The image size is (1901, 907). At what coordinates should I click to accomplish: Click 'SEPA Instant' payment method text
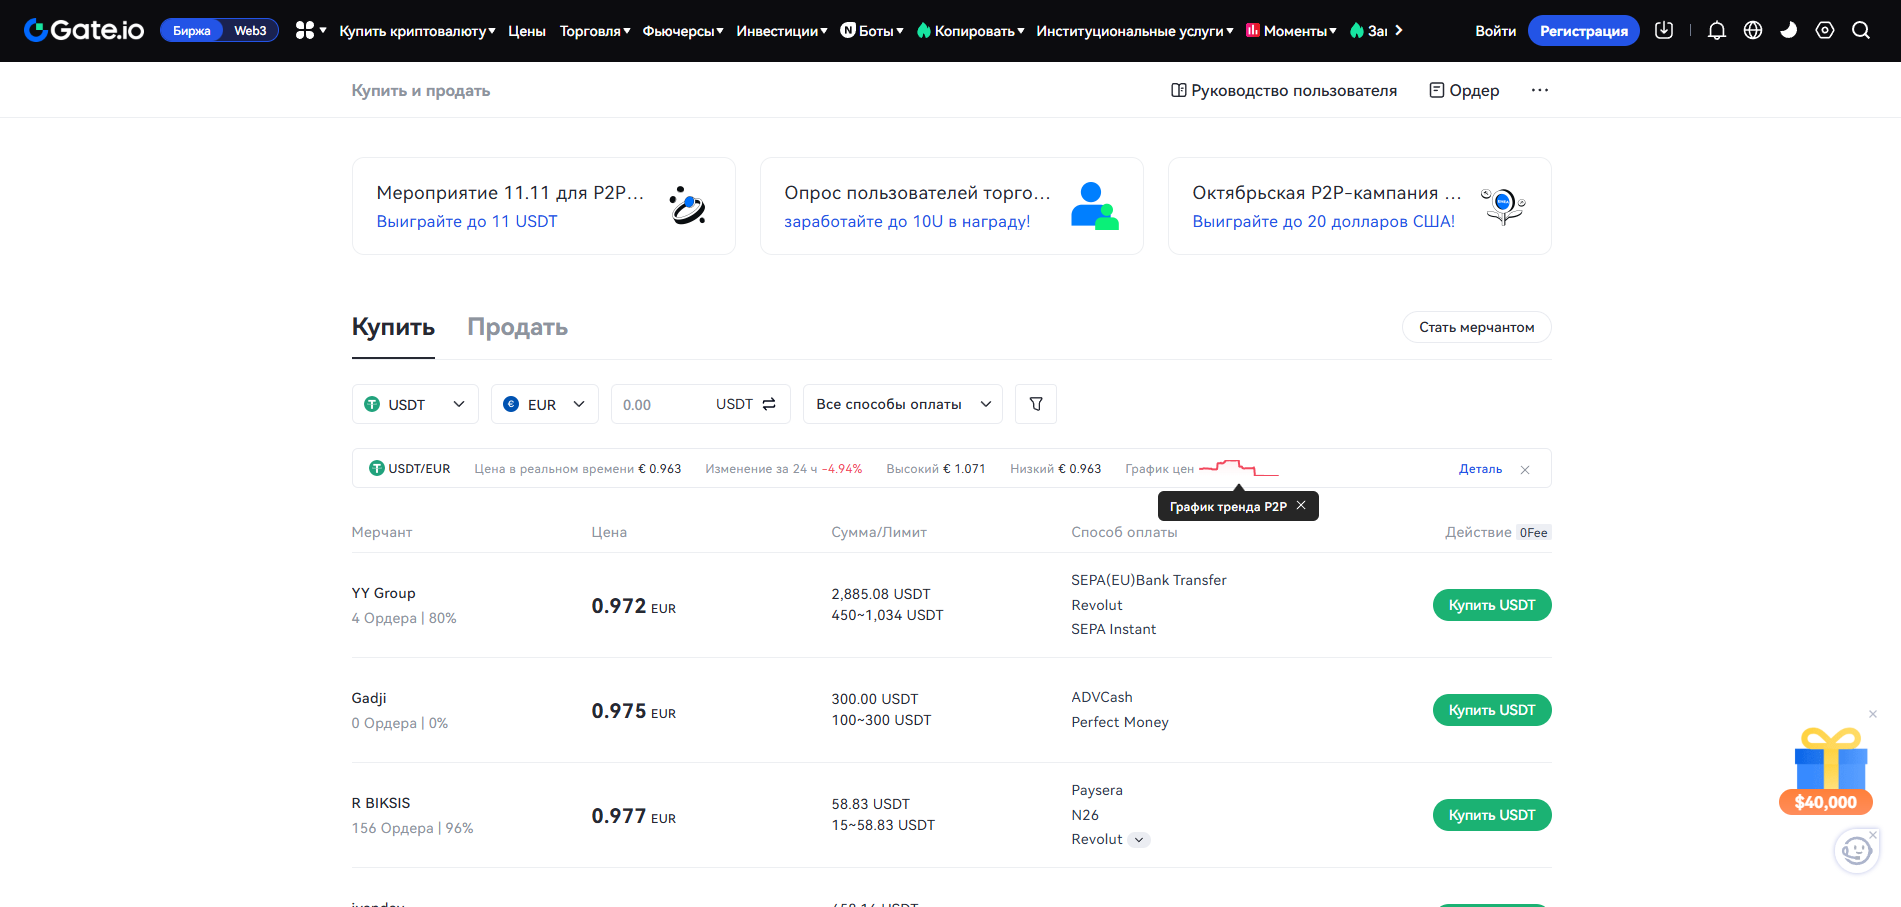tap(1114, 629)
